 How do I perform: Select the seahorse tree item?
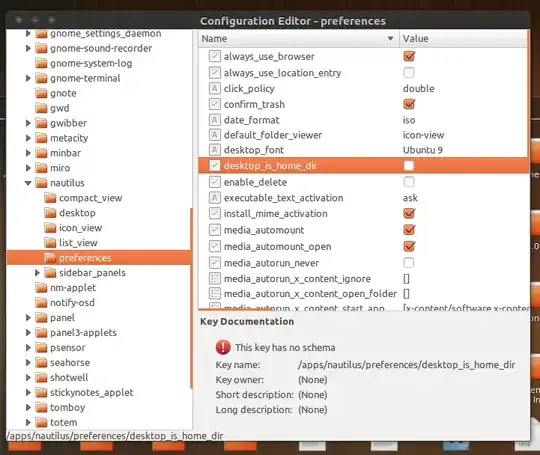pos(70,363)
